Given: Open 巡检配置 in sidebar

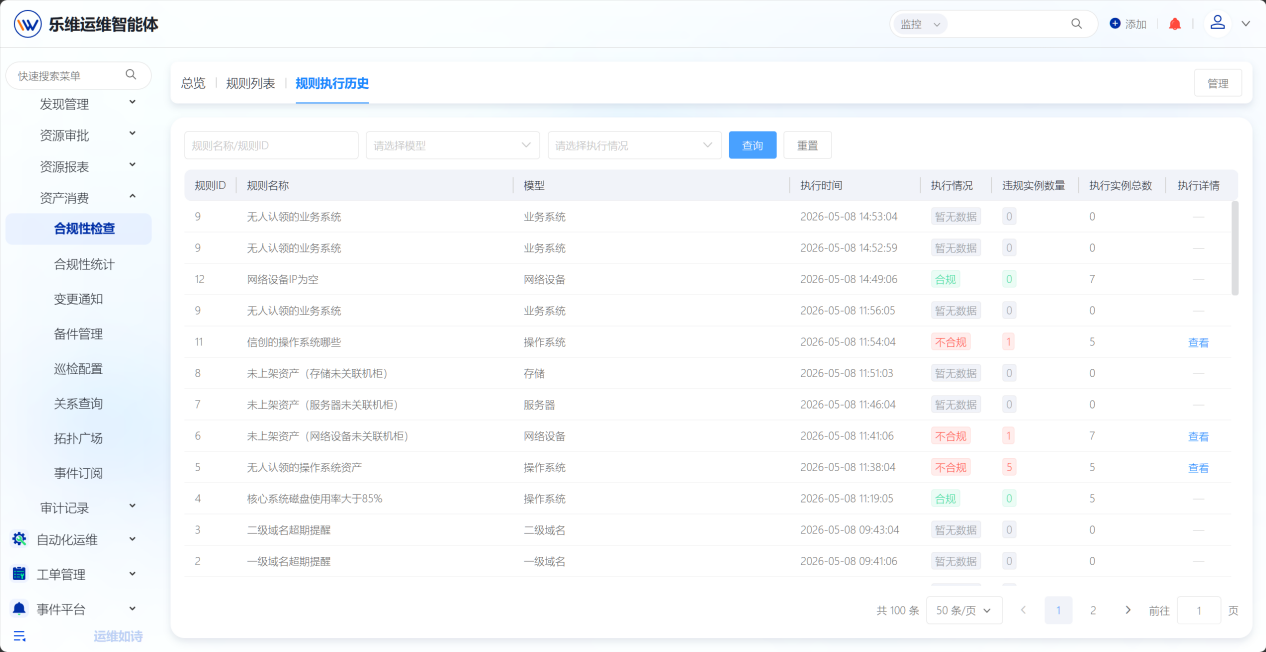Looking at the screenshot, I should click(79, 369).
